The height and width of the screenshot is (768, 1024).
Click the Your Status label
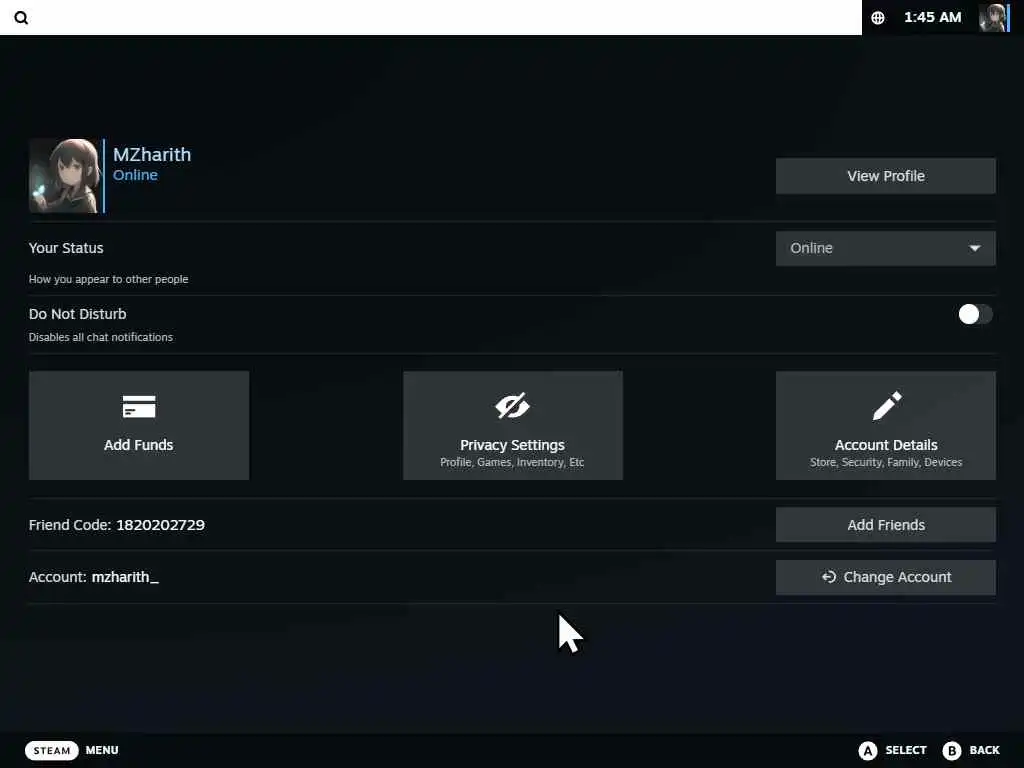tap(66, 248)
